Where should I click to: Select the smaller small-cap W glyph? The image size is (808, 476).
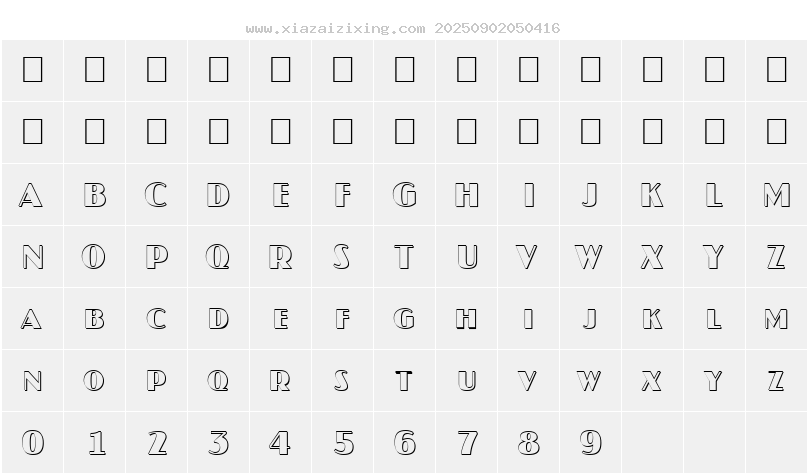[x=589, y=381]
